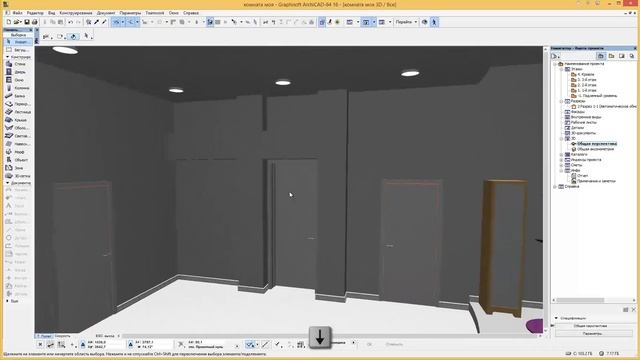The image size is (640, 360).
Task: Toggle the 3D window toolbar button
Action: [366, 22]
